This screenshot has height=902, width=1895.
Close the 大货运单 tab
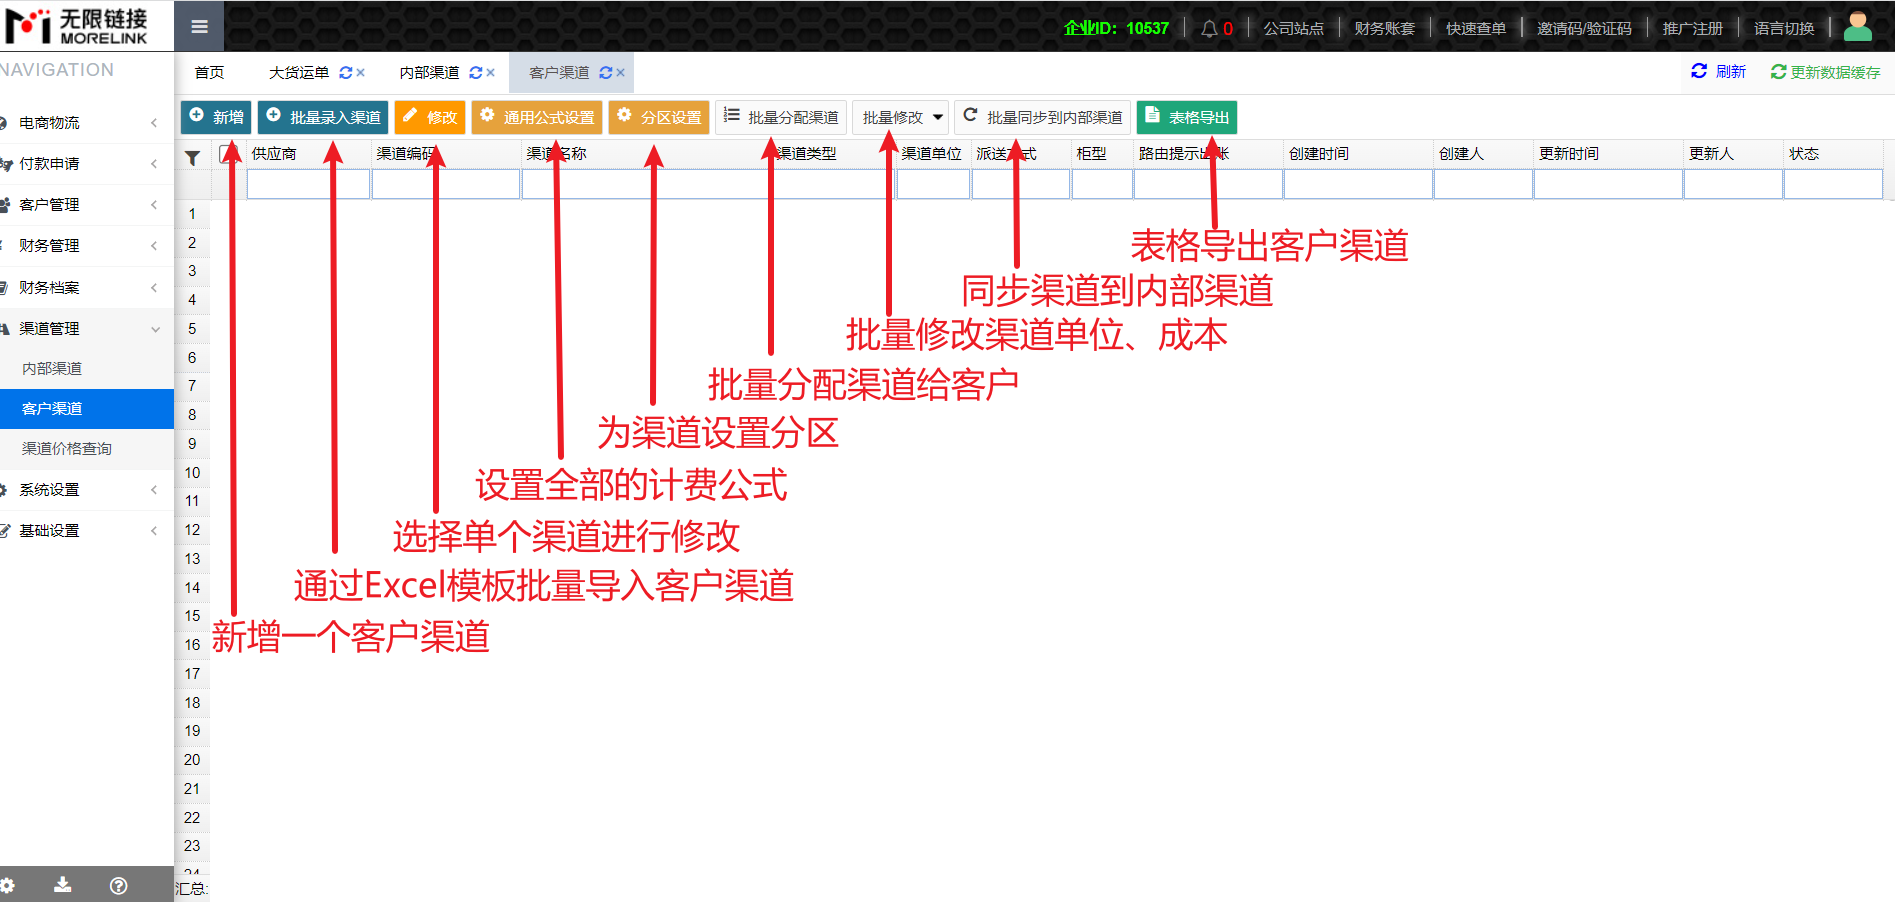click(361, 73)
